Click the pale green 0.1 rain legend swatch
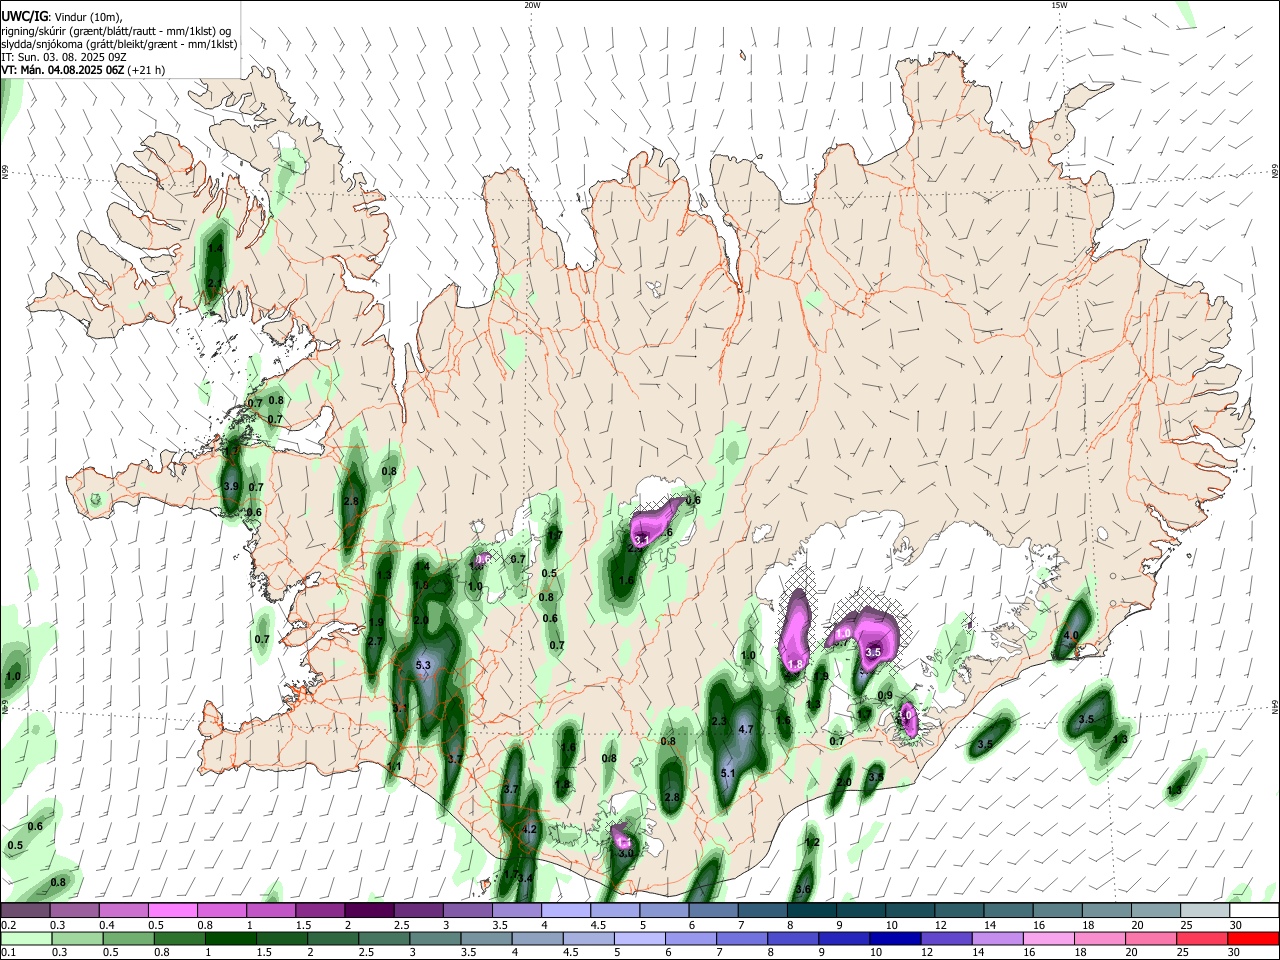1280x960 pixels. 25,939
